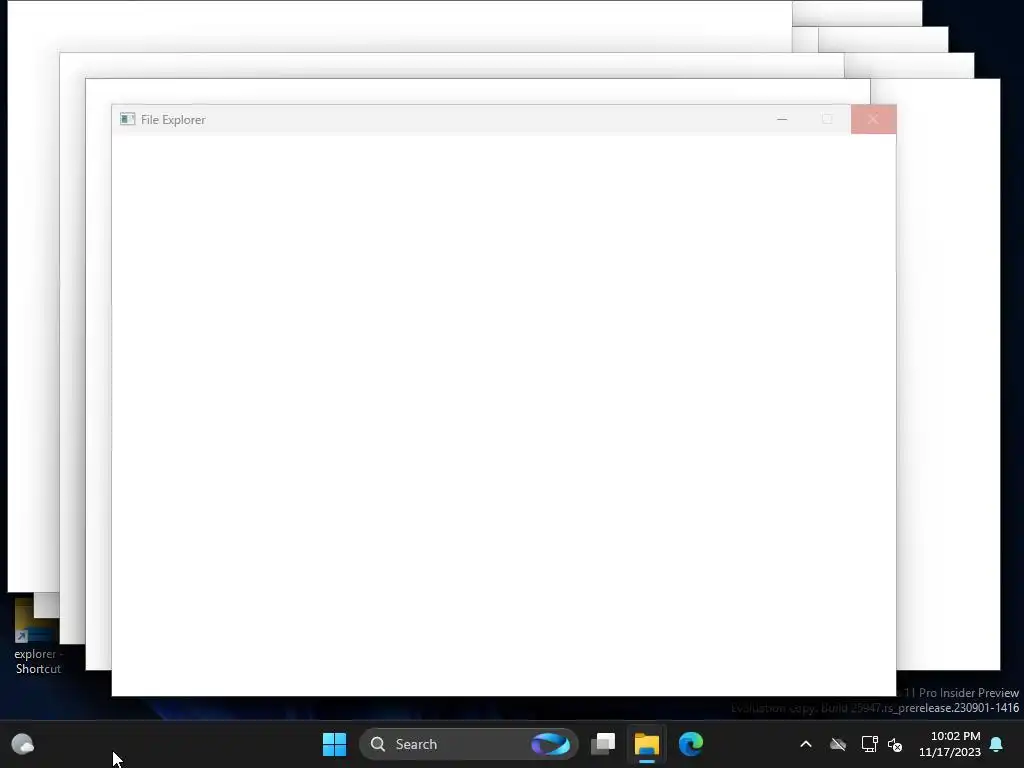
Task: Open the weather widget on the taskbar
Action: [x=23, y=744]
